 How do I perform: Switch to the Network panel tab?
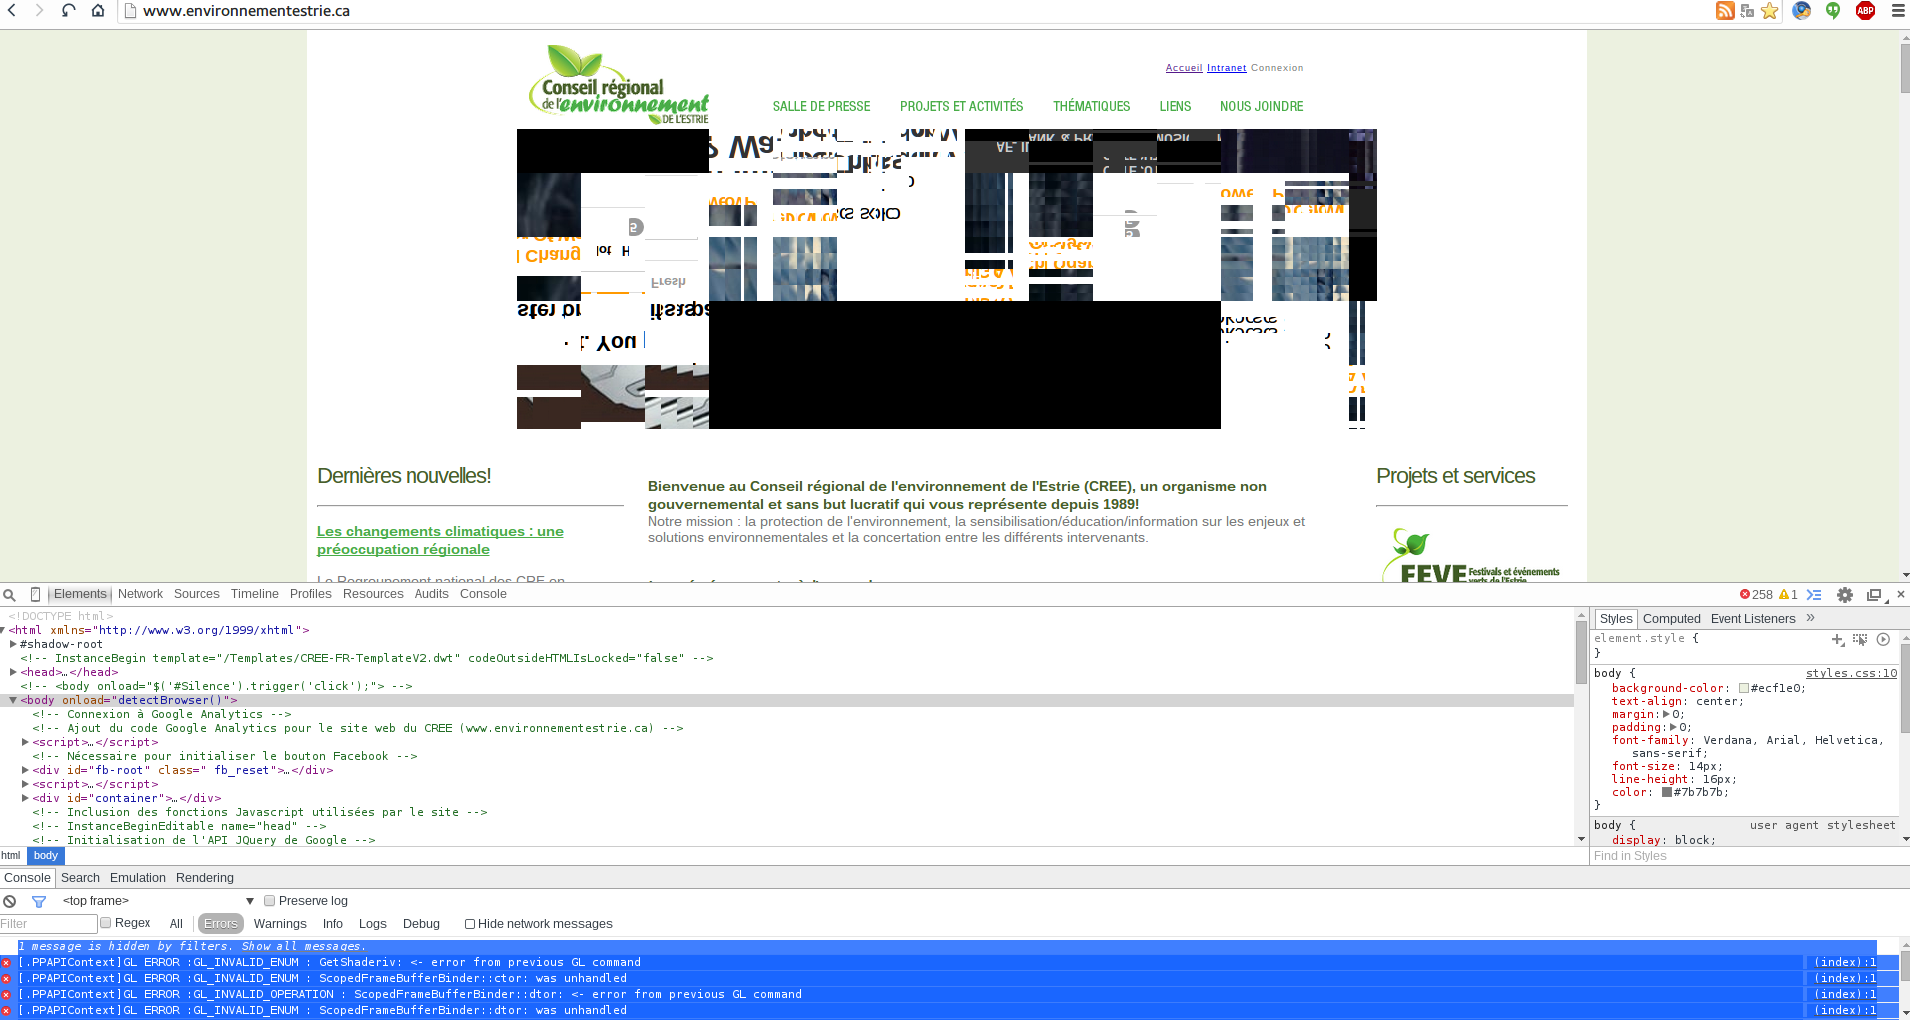tap(140, 594)
